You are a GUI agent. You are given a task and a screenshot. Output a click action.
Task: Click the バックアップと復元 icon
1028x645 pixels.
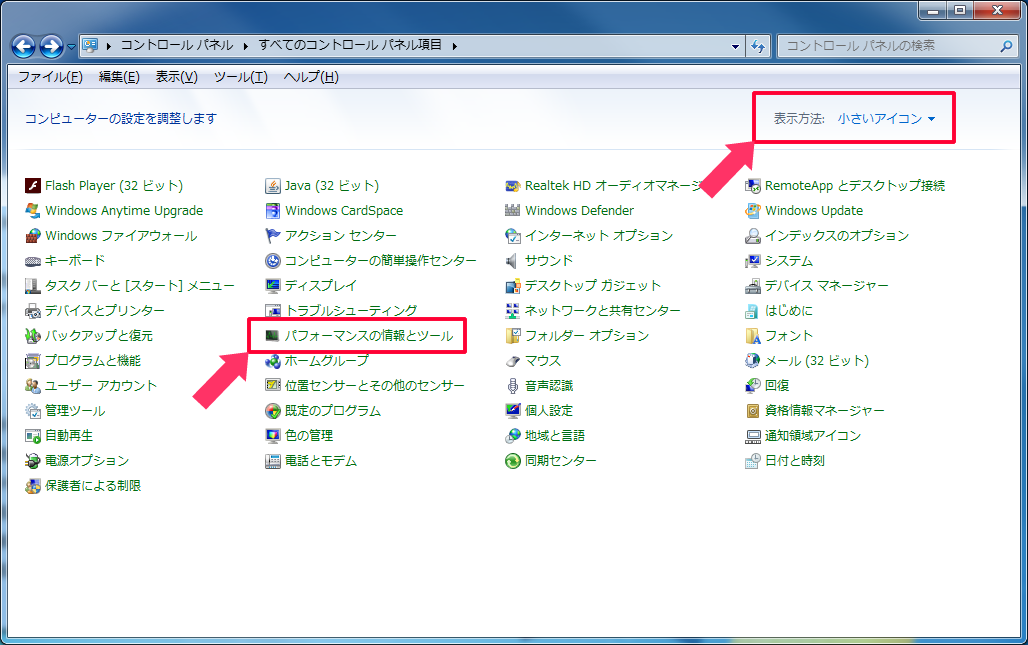pyautogui.click(x=33, y=336)
